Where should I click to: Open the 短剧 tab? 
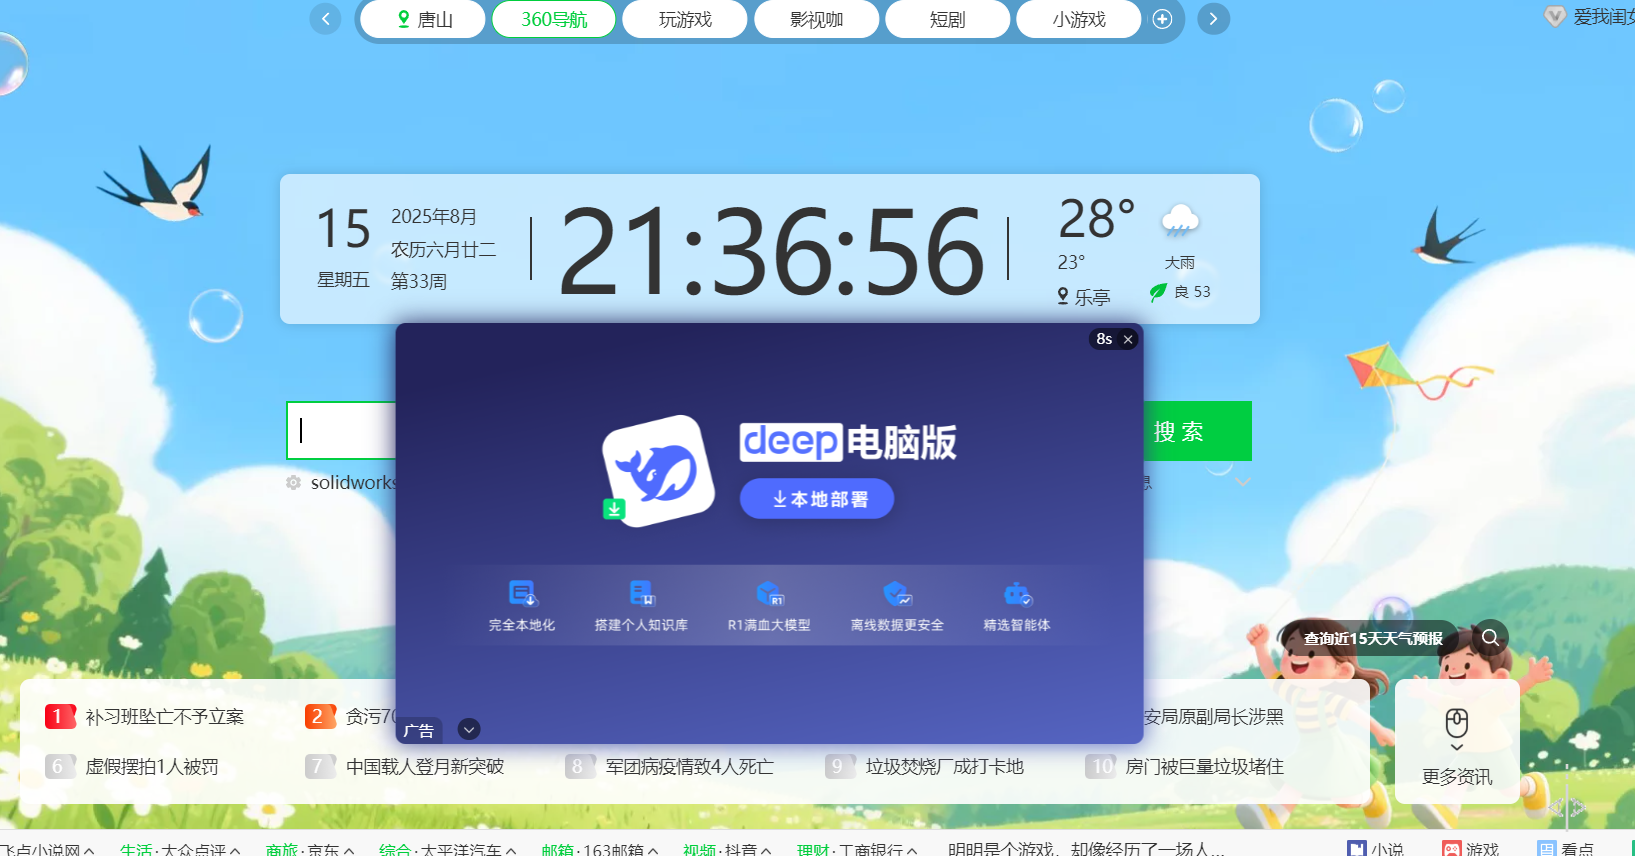point(947,19)
